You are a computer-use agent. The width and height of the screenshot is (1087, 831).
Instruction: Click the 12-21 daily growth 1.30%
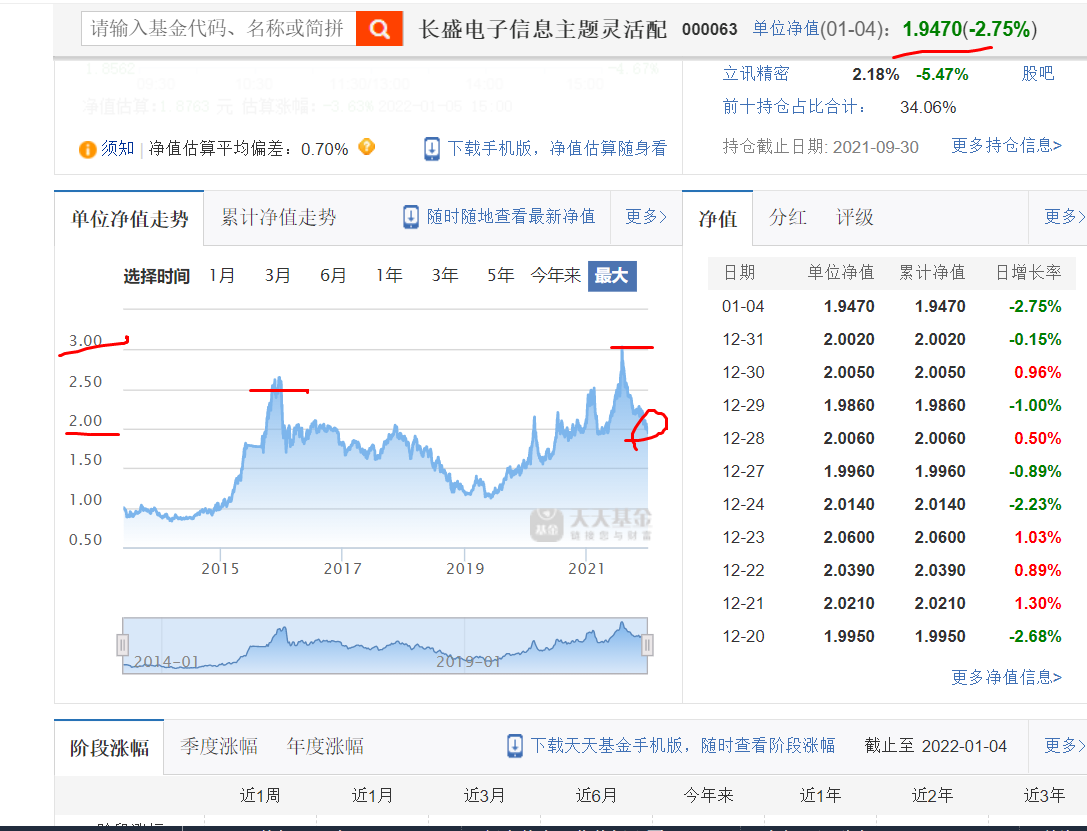(x=1037, y=604)
